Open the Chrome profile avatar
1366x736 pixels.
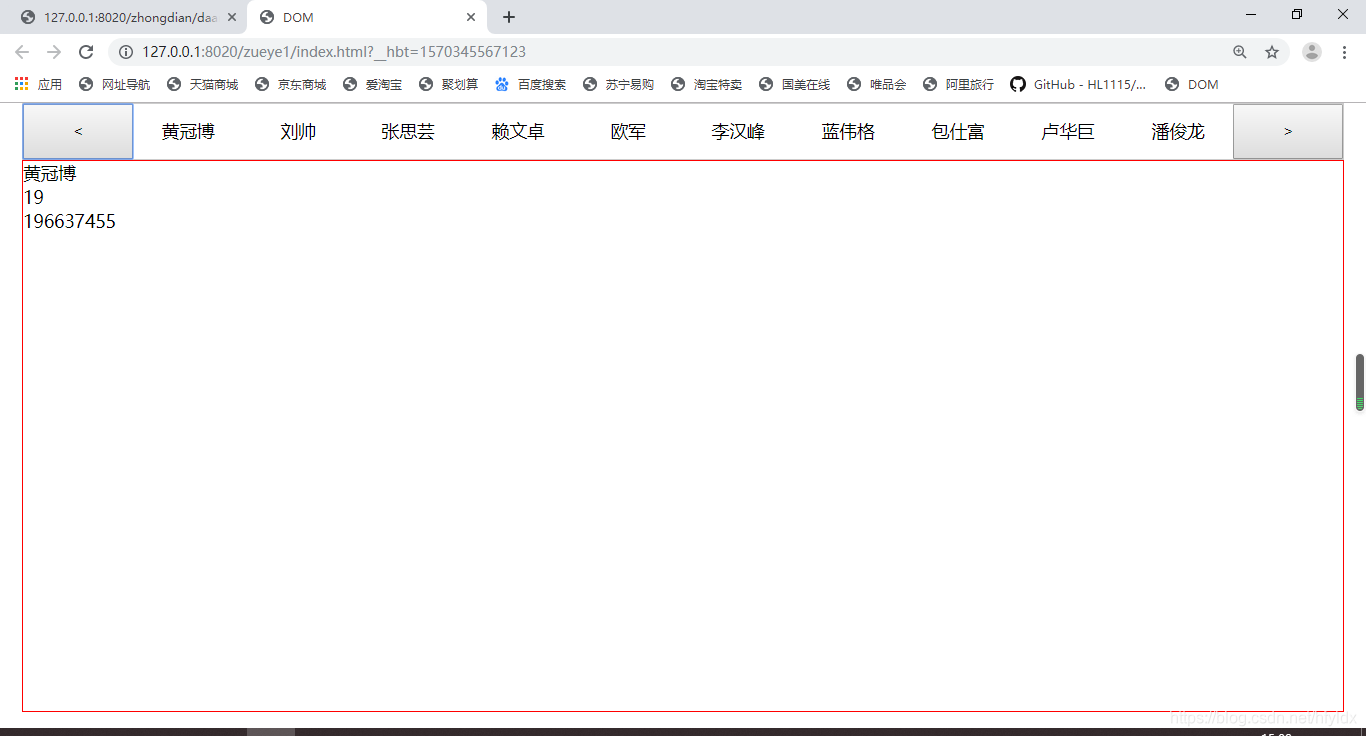[1312, 52]
